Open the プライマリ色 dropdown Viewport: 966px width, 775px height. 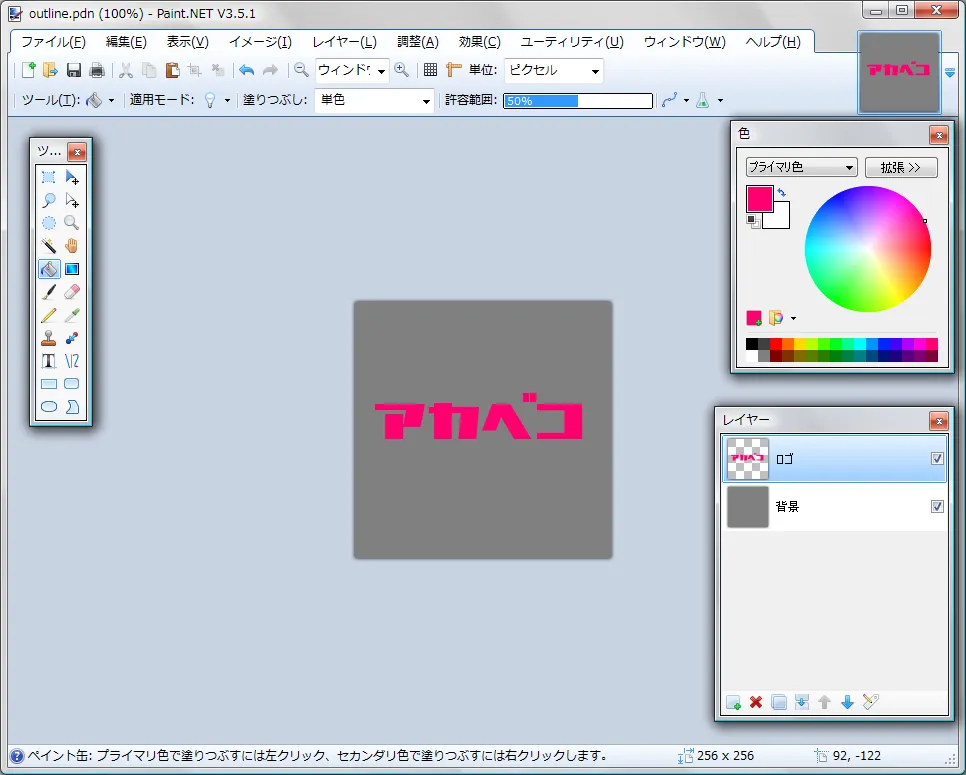801,167
